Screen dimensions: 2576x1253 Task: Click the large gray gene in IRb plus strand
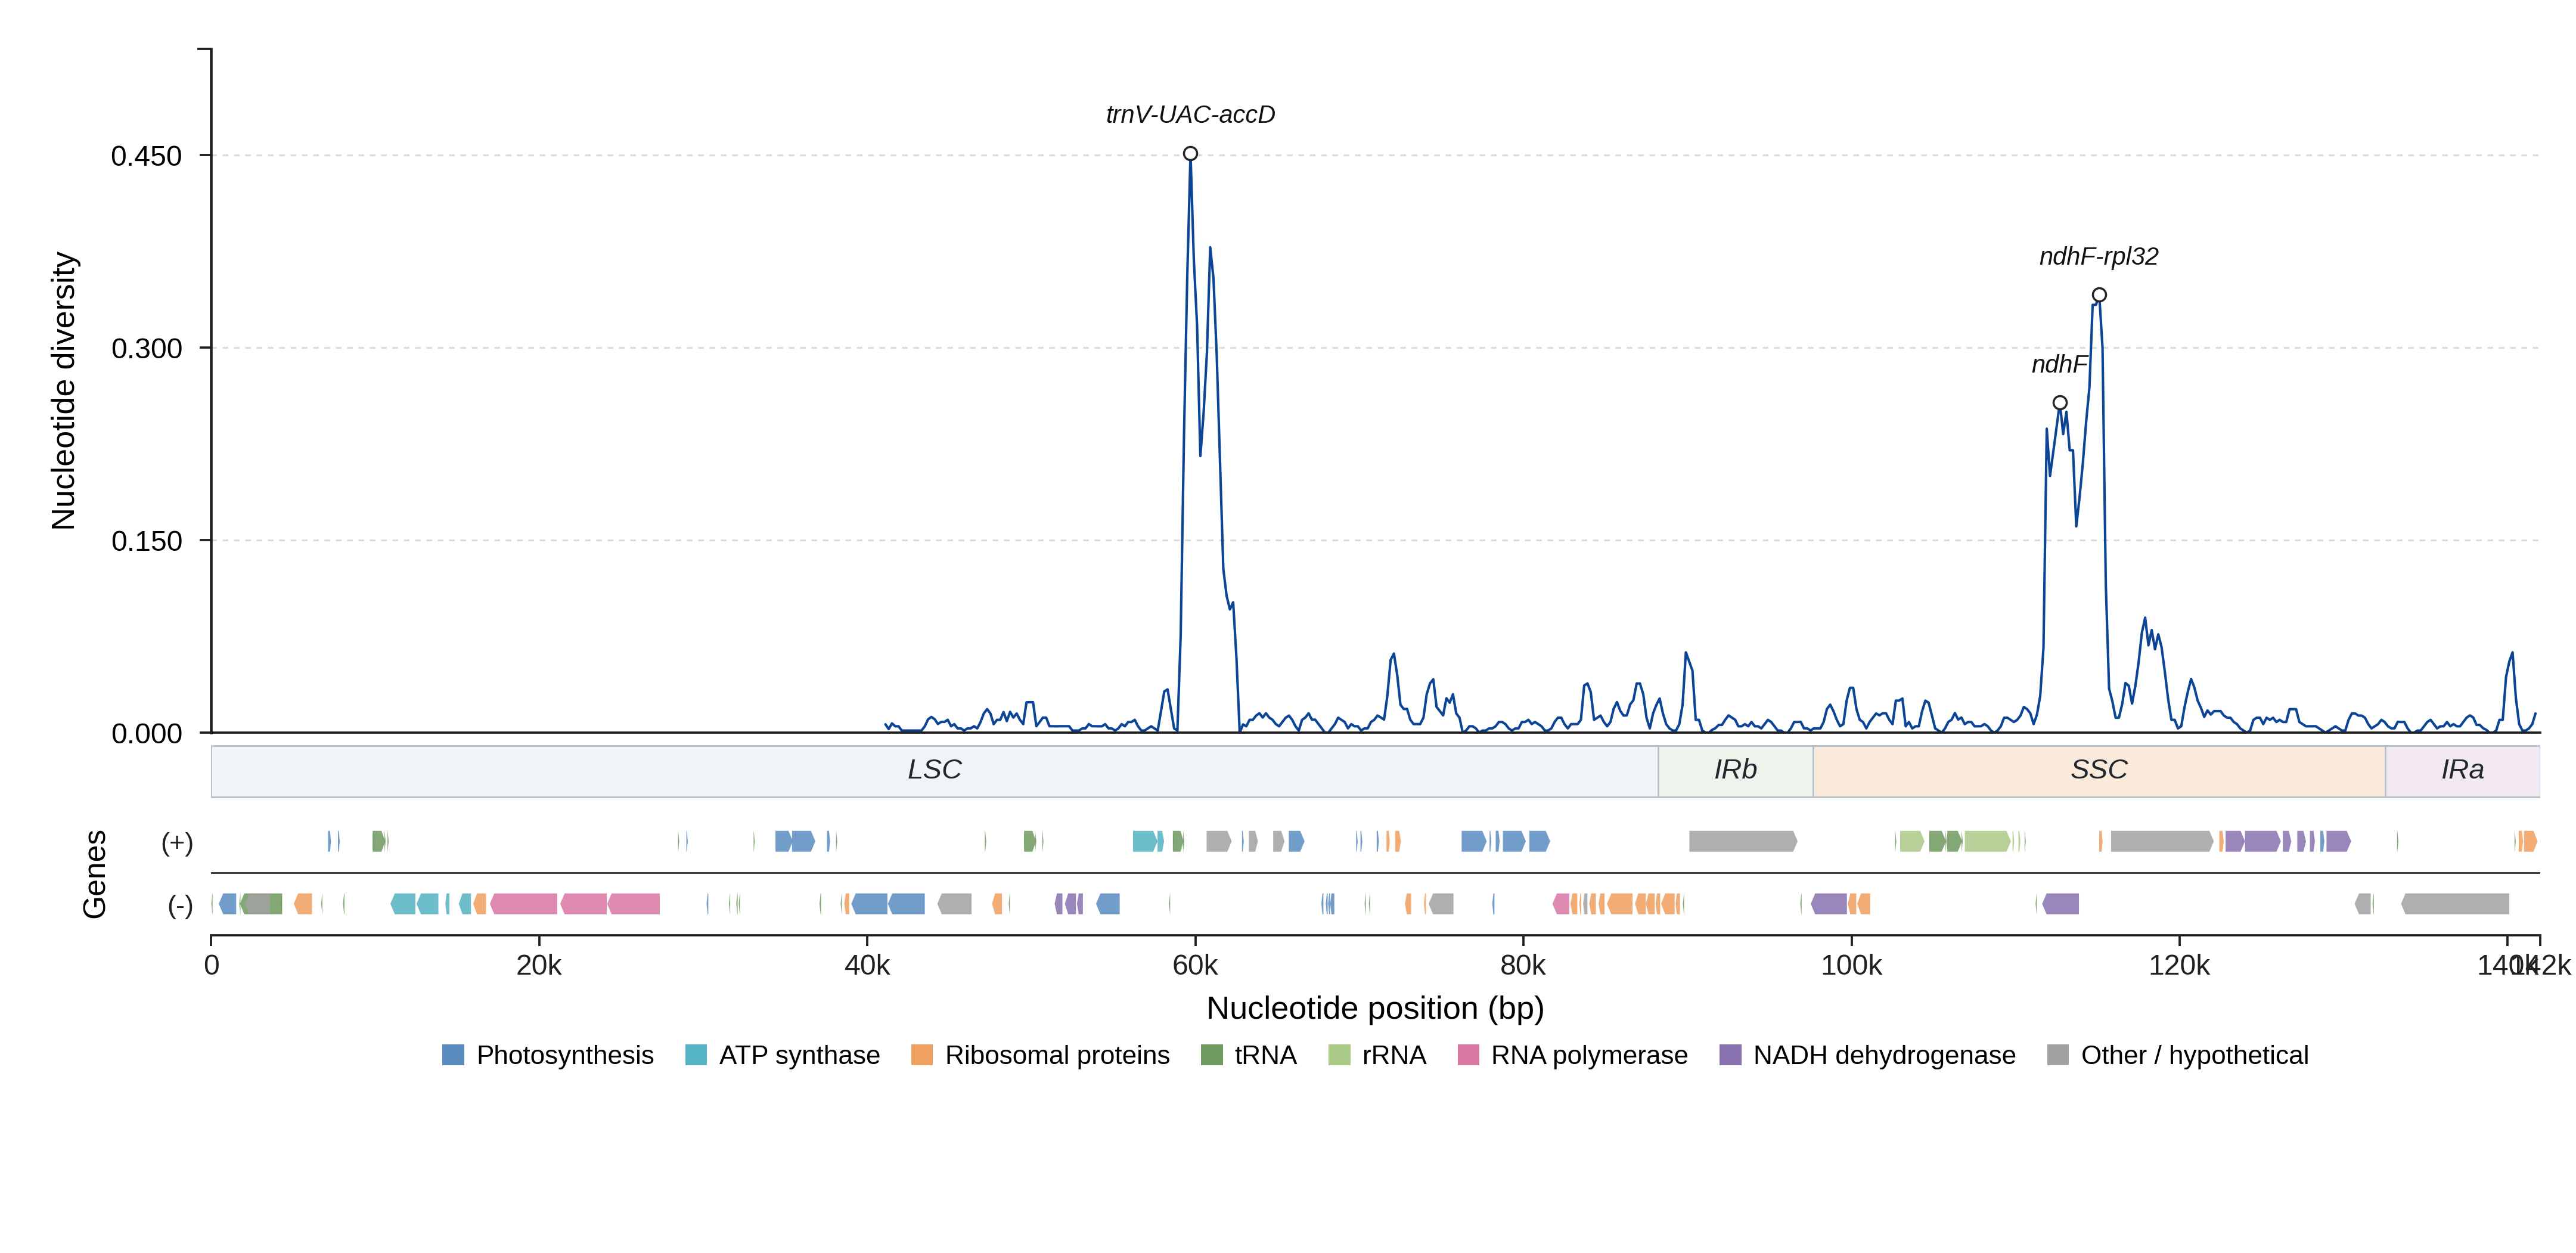[1743, 841]
